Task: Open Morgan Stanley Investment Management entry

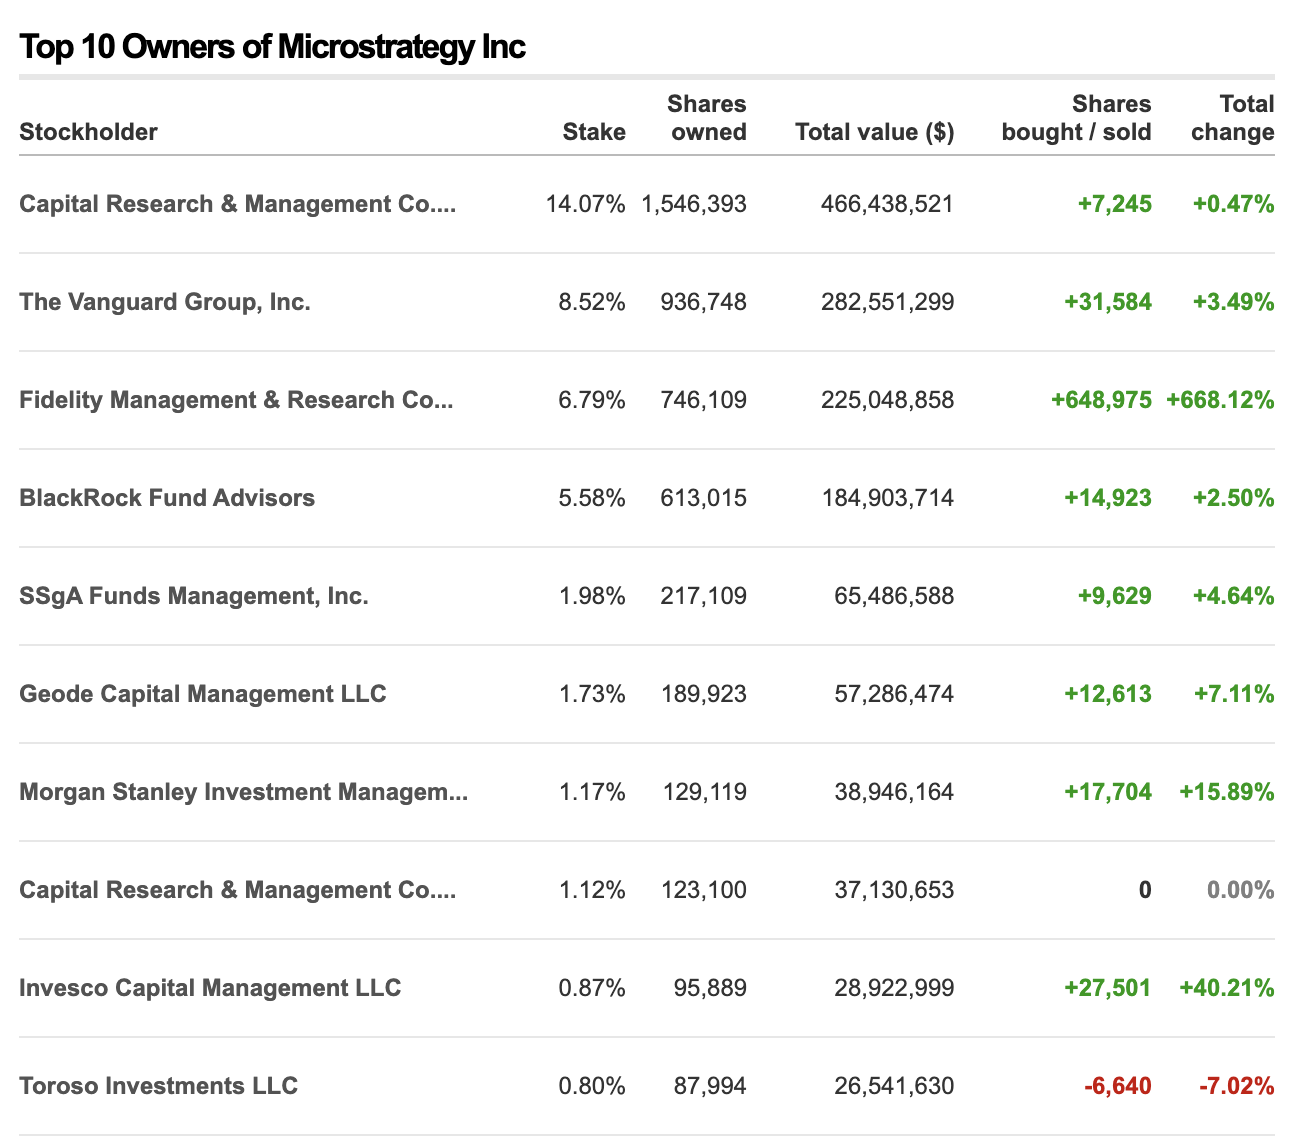Action: click(243, 792)
